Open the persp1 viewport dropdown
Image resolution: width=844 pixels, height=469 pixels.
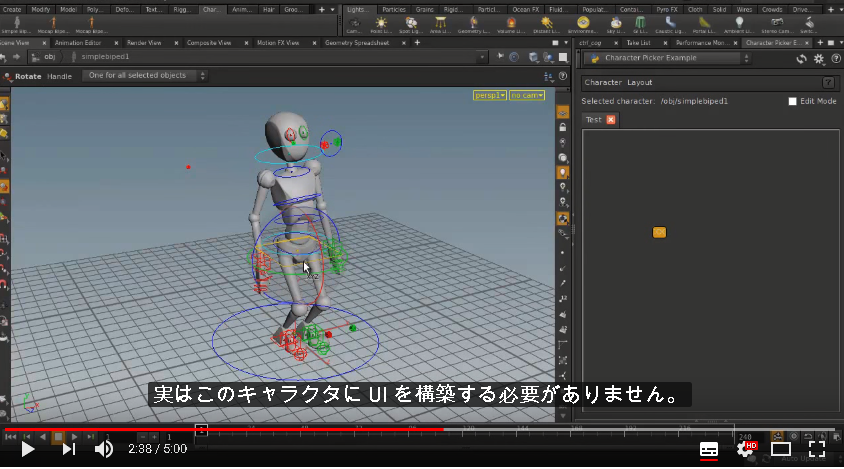coord(490,95)
